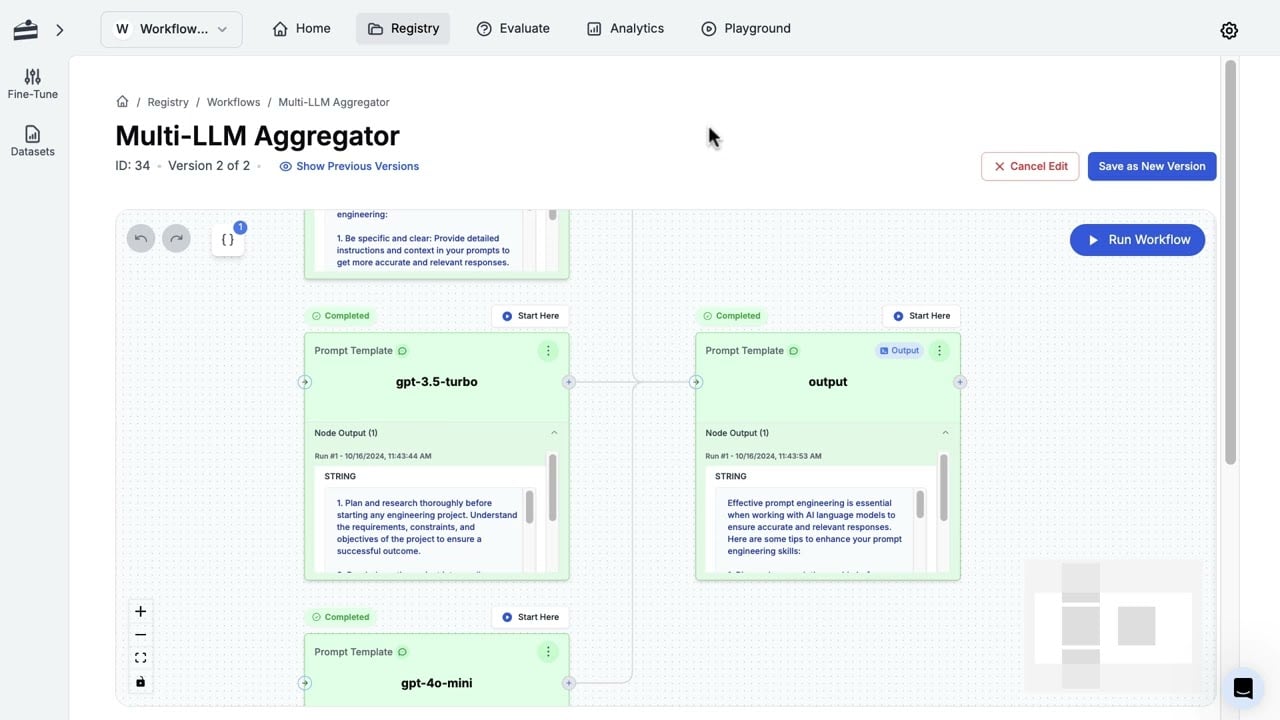The image size is (1280, 720).
Task: Click Start Here on gpt-3.5-turbo node
Action: coord(530,316)
